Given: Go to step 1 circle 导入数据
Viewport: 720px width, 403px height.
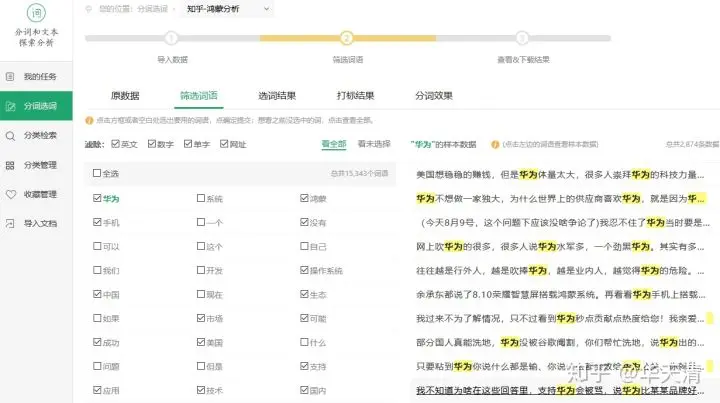Looking at the screenshot, I should pos(171,38).
